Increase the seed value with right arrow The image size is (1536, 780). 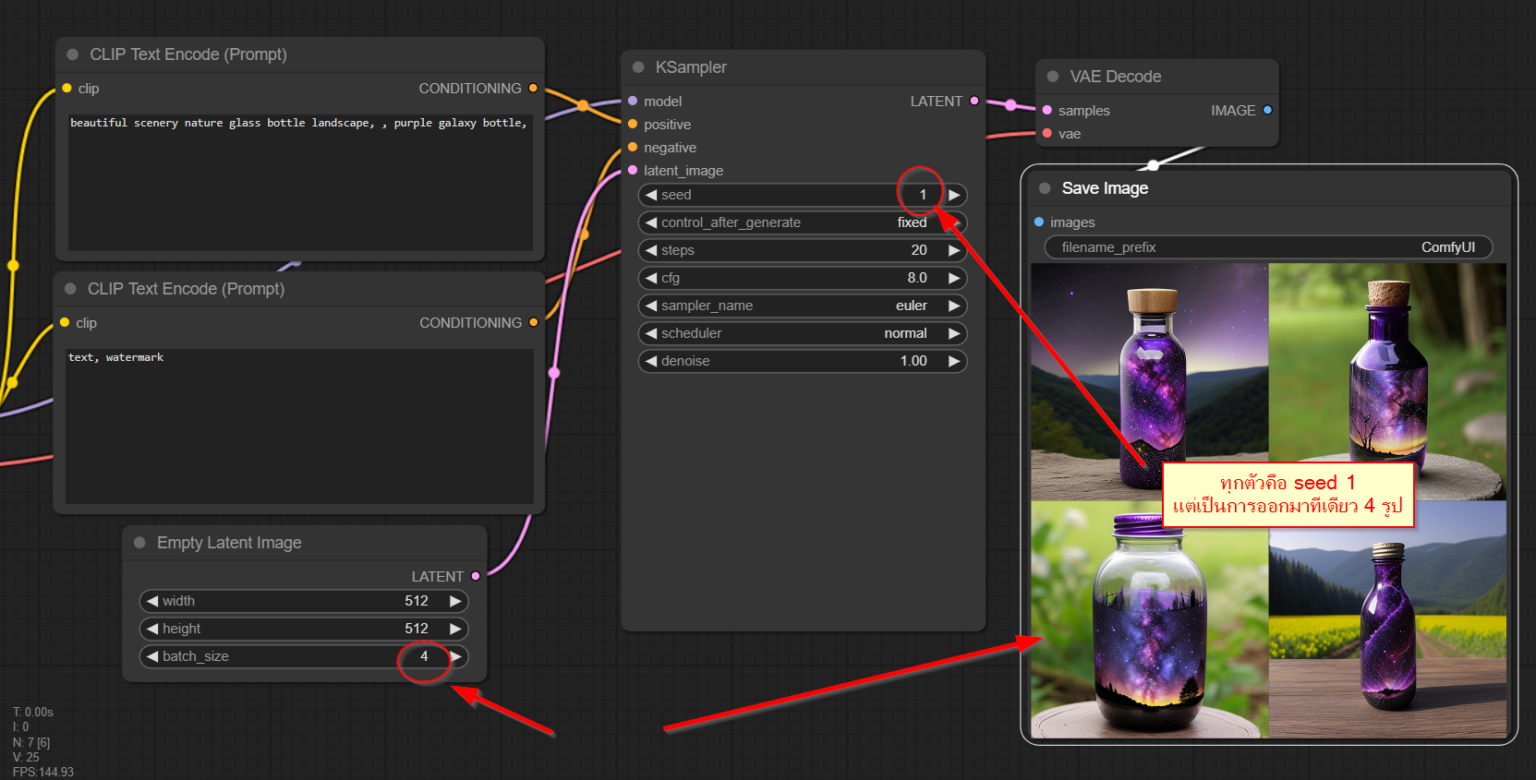pos(954,195)
